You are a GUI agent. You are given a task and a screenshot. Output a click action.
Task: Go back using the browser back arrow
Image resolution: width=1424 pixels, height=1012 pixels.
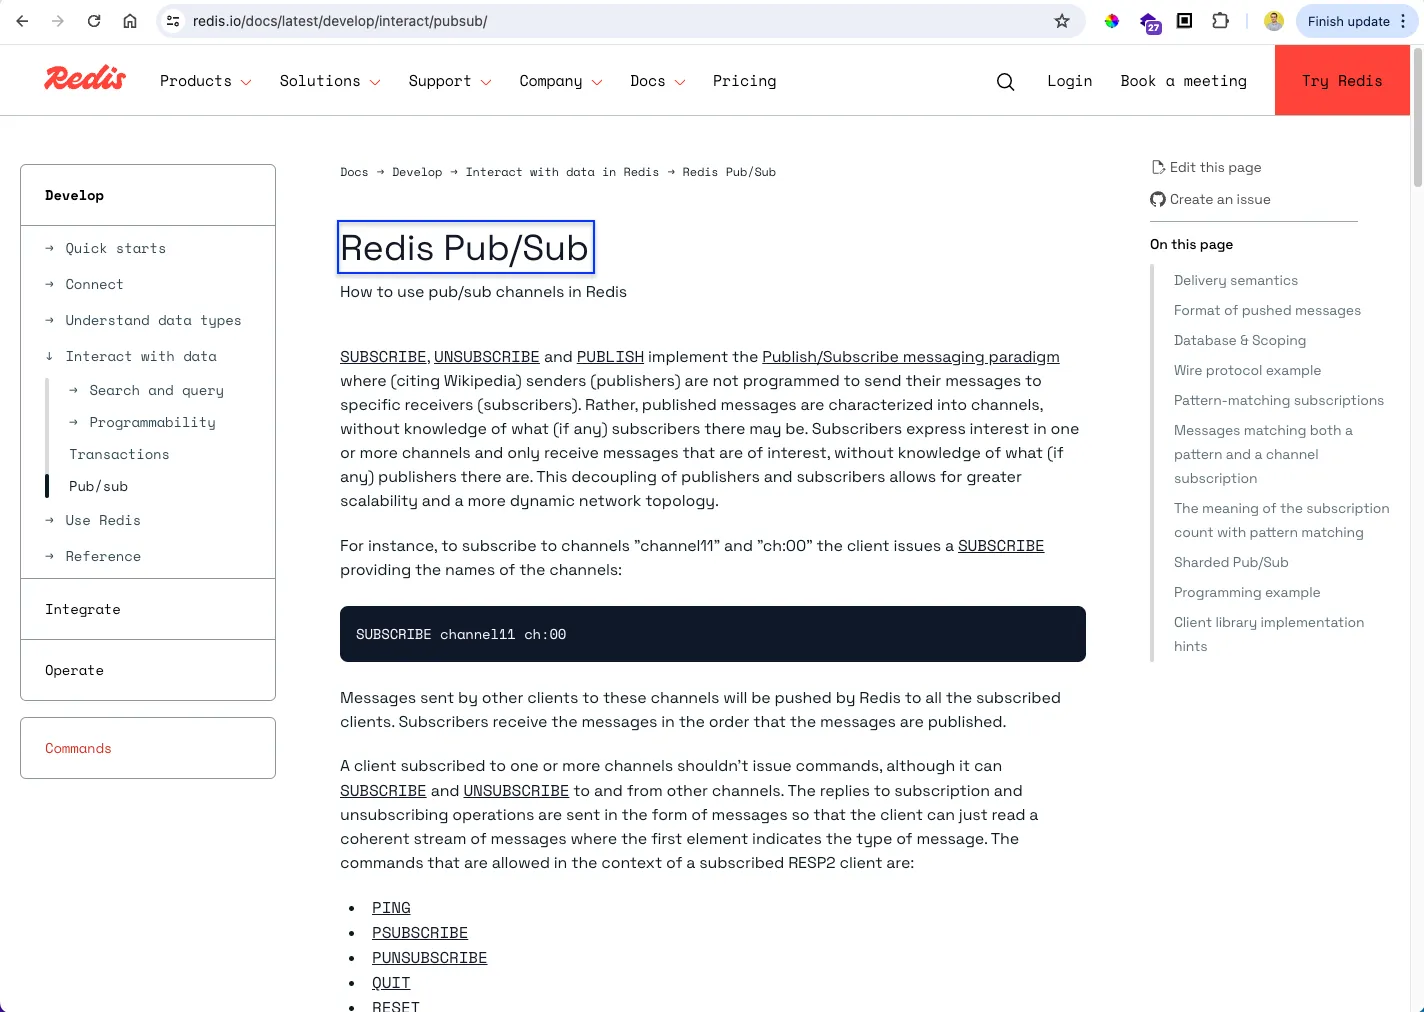pyautogui.click(x=22, y=21)
